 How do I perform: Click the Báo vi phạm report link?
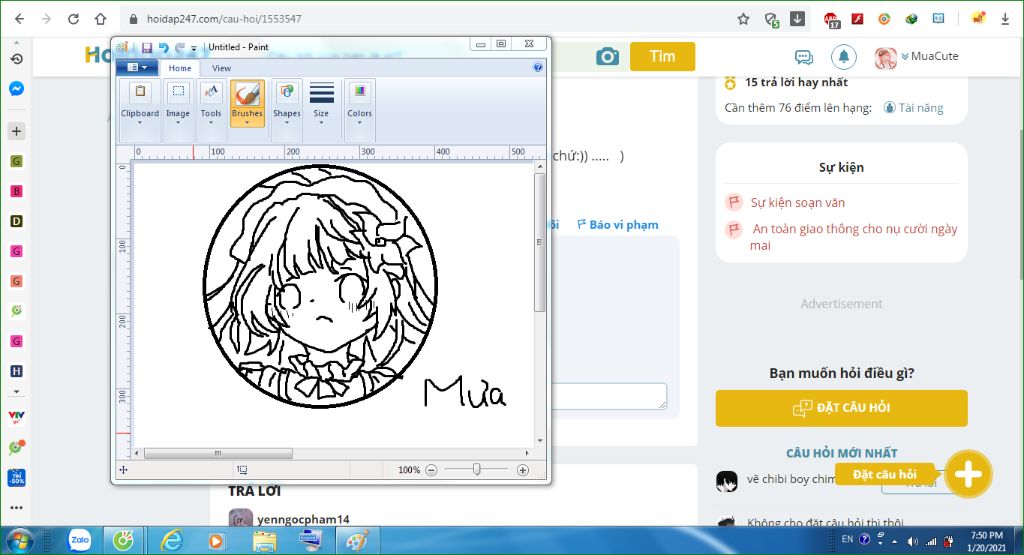(618, 225)
